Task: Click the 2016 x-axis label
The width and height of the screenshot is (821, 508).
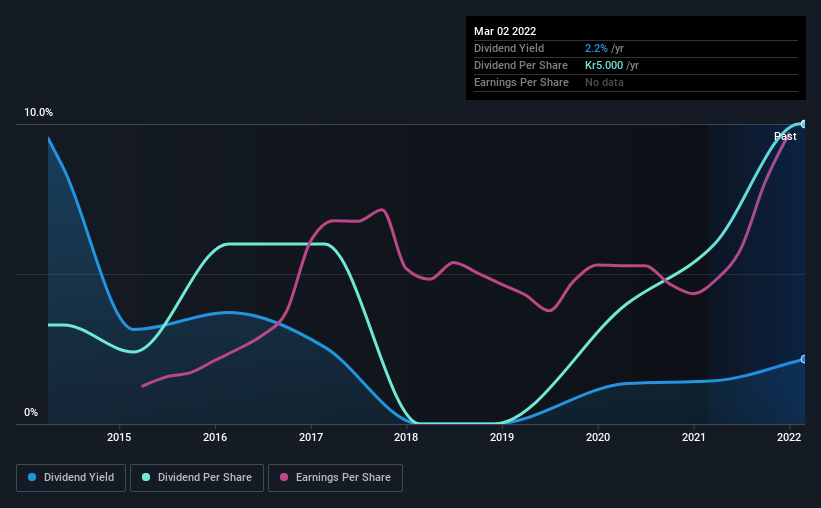Action: (x=215, y=437)
